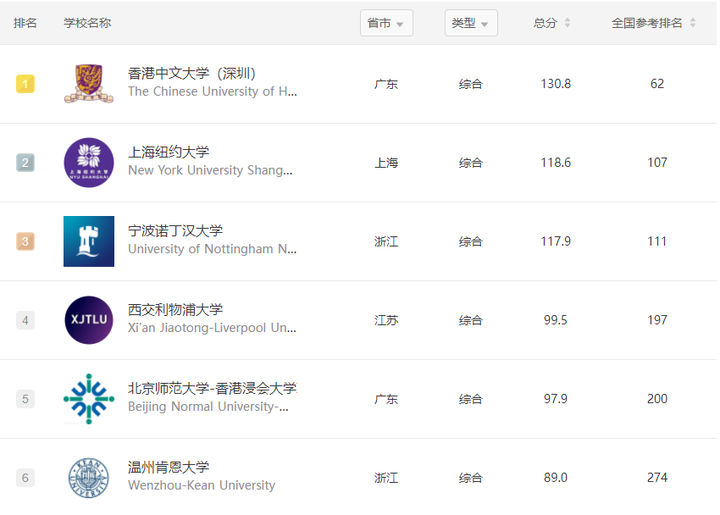
Task: Click 综合 type in the 西交利物浦大学 row
Action: click(471, 320)
